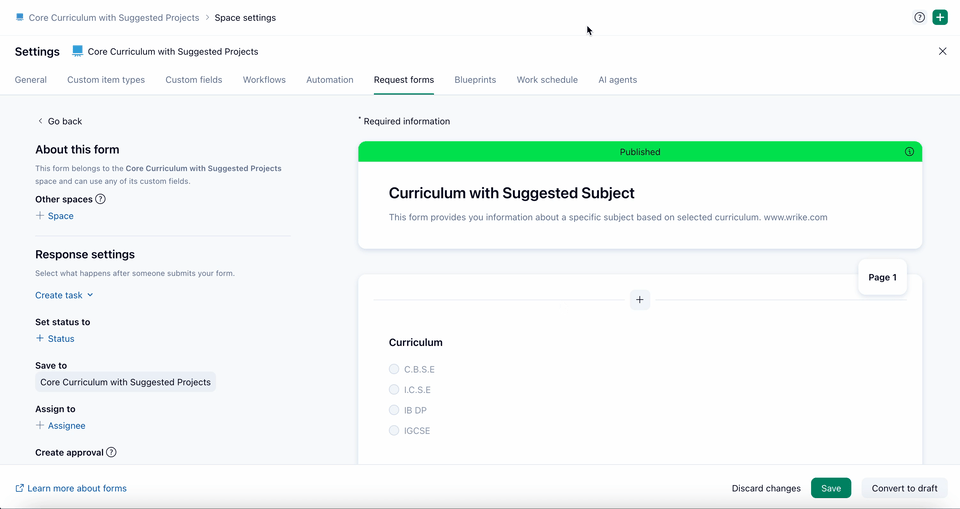Select the C.B.S.E radio option
Image resolution: width=960 pixels, height=509 pixels.
[x=394, y=369]
